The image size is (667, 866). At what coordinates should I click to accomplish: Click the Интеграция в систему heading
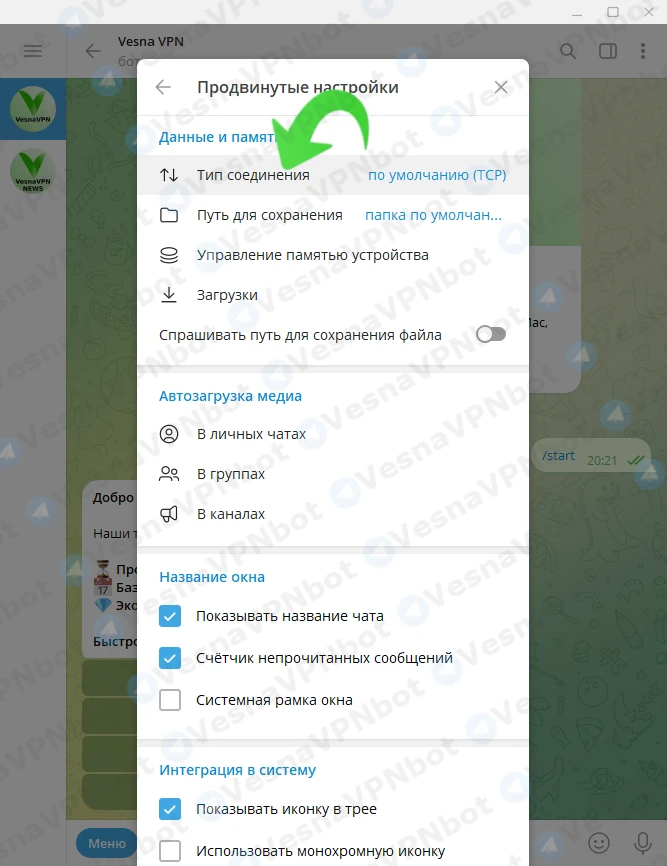pos(237,770)
